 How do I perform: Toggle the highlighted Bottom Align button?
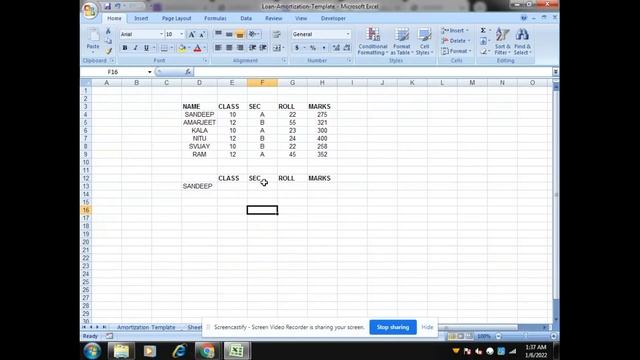(240, 34)
